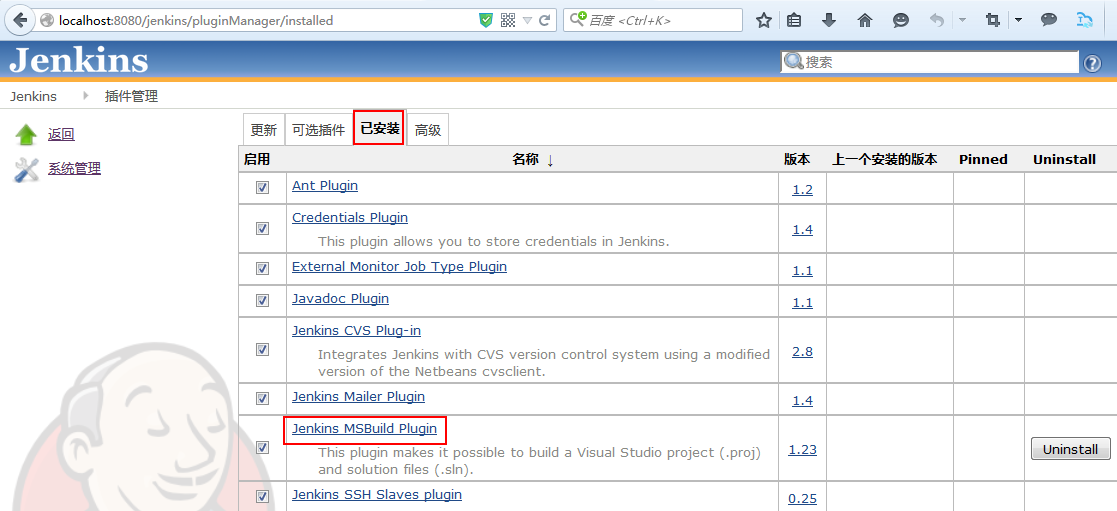
Task: Sort by the 名称 column header
Action: pyautogui.click(x=533, y=160)
